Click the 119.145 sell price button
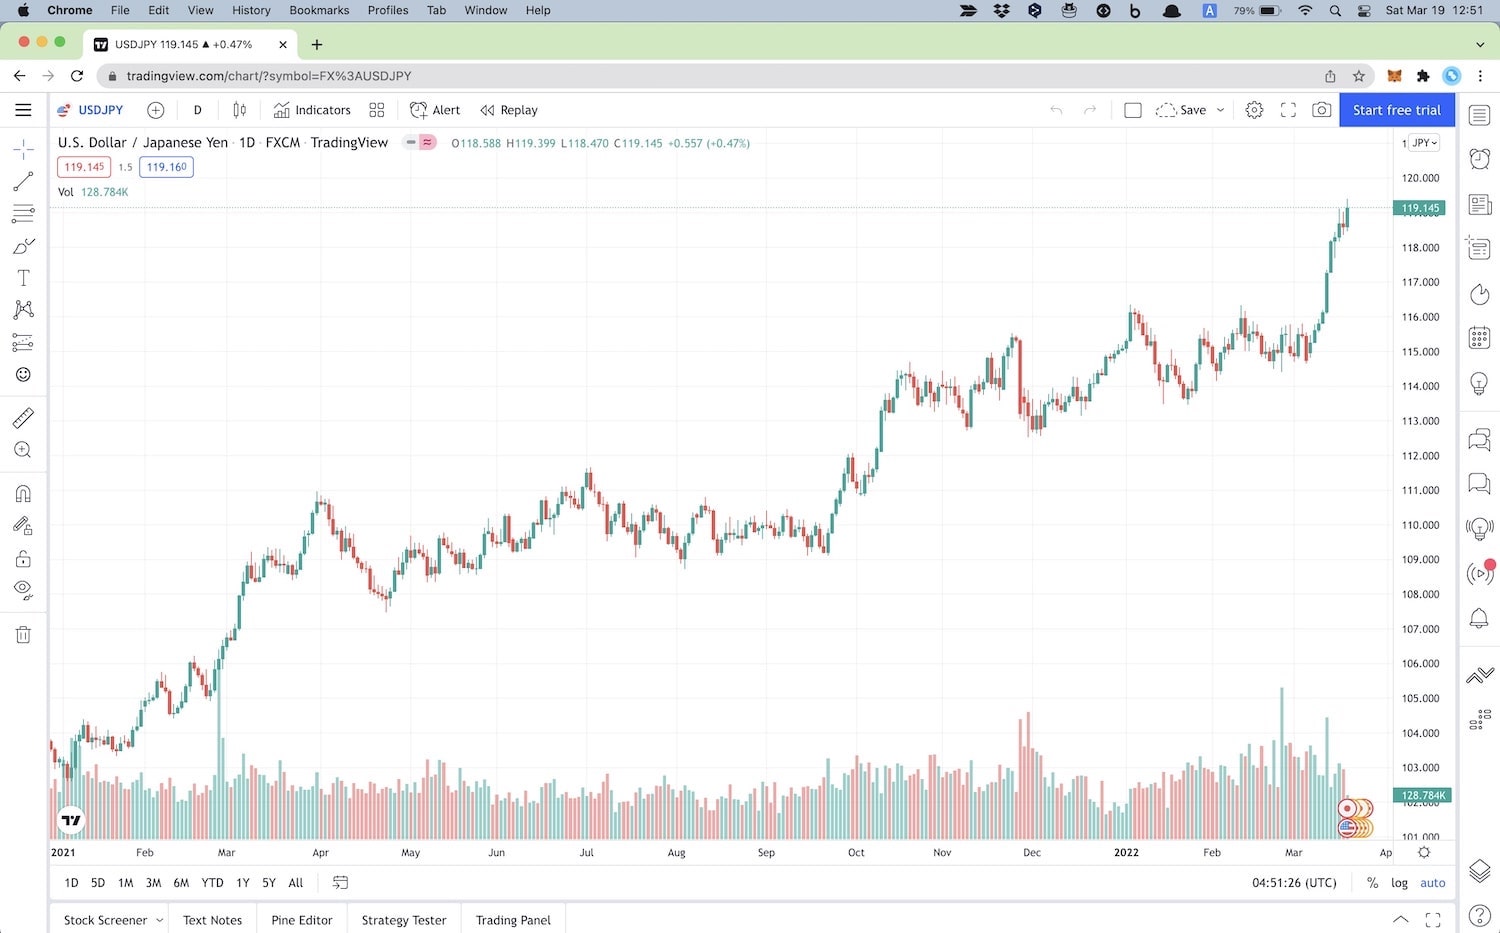This screenshot has height=933, width=1500. click(x=84, y=167)
